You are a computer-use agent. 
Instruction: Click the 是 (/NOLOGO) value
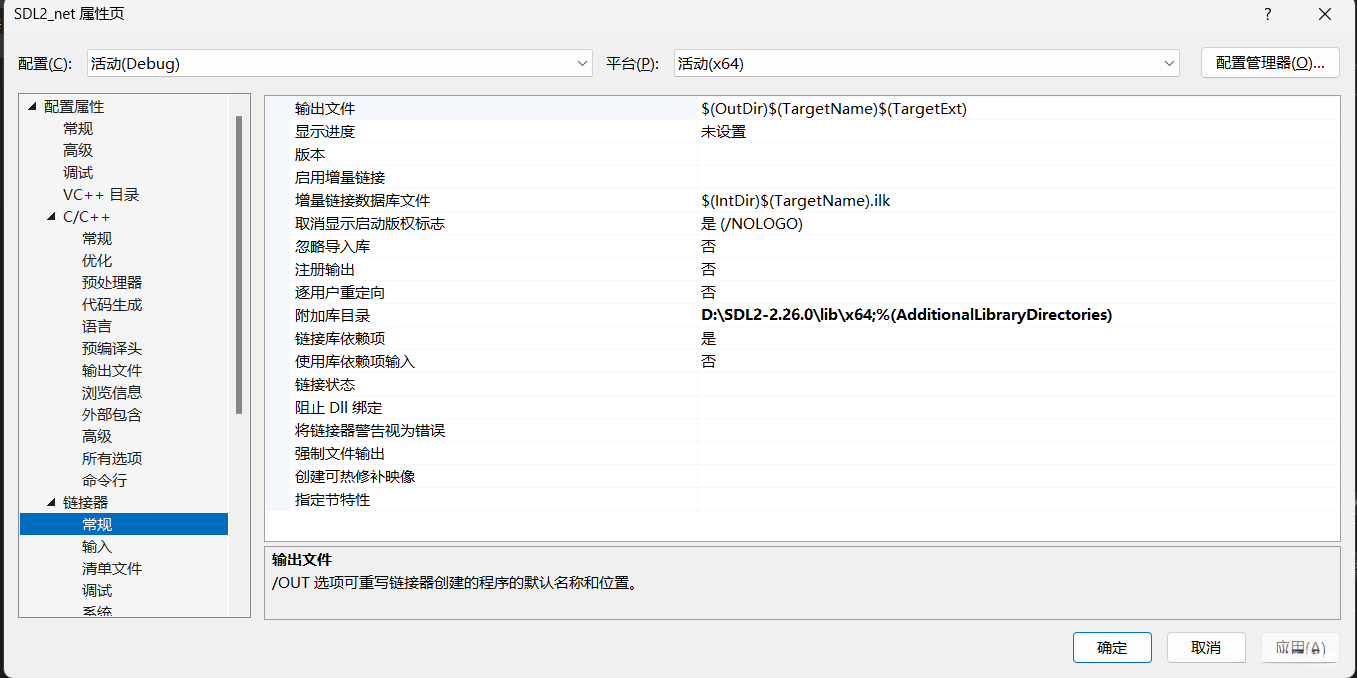click(x=752, y=223)
